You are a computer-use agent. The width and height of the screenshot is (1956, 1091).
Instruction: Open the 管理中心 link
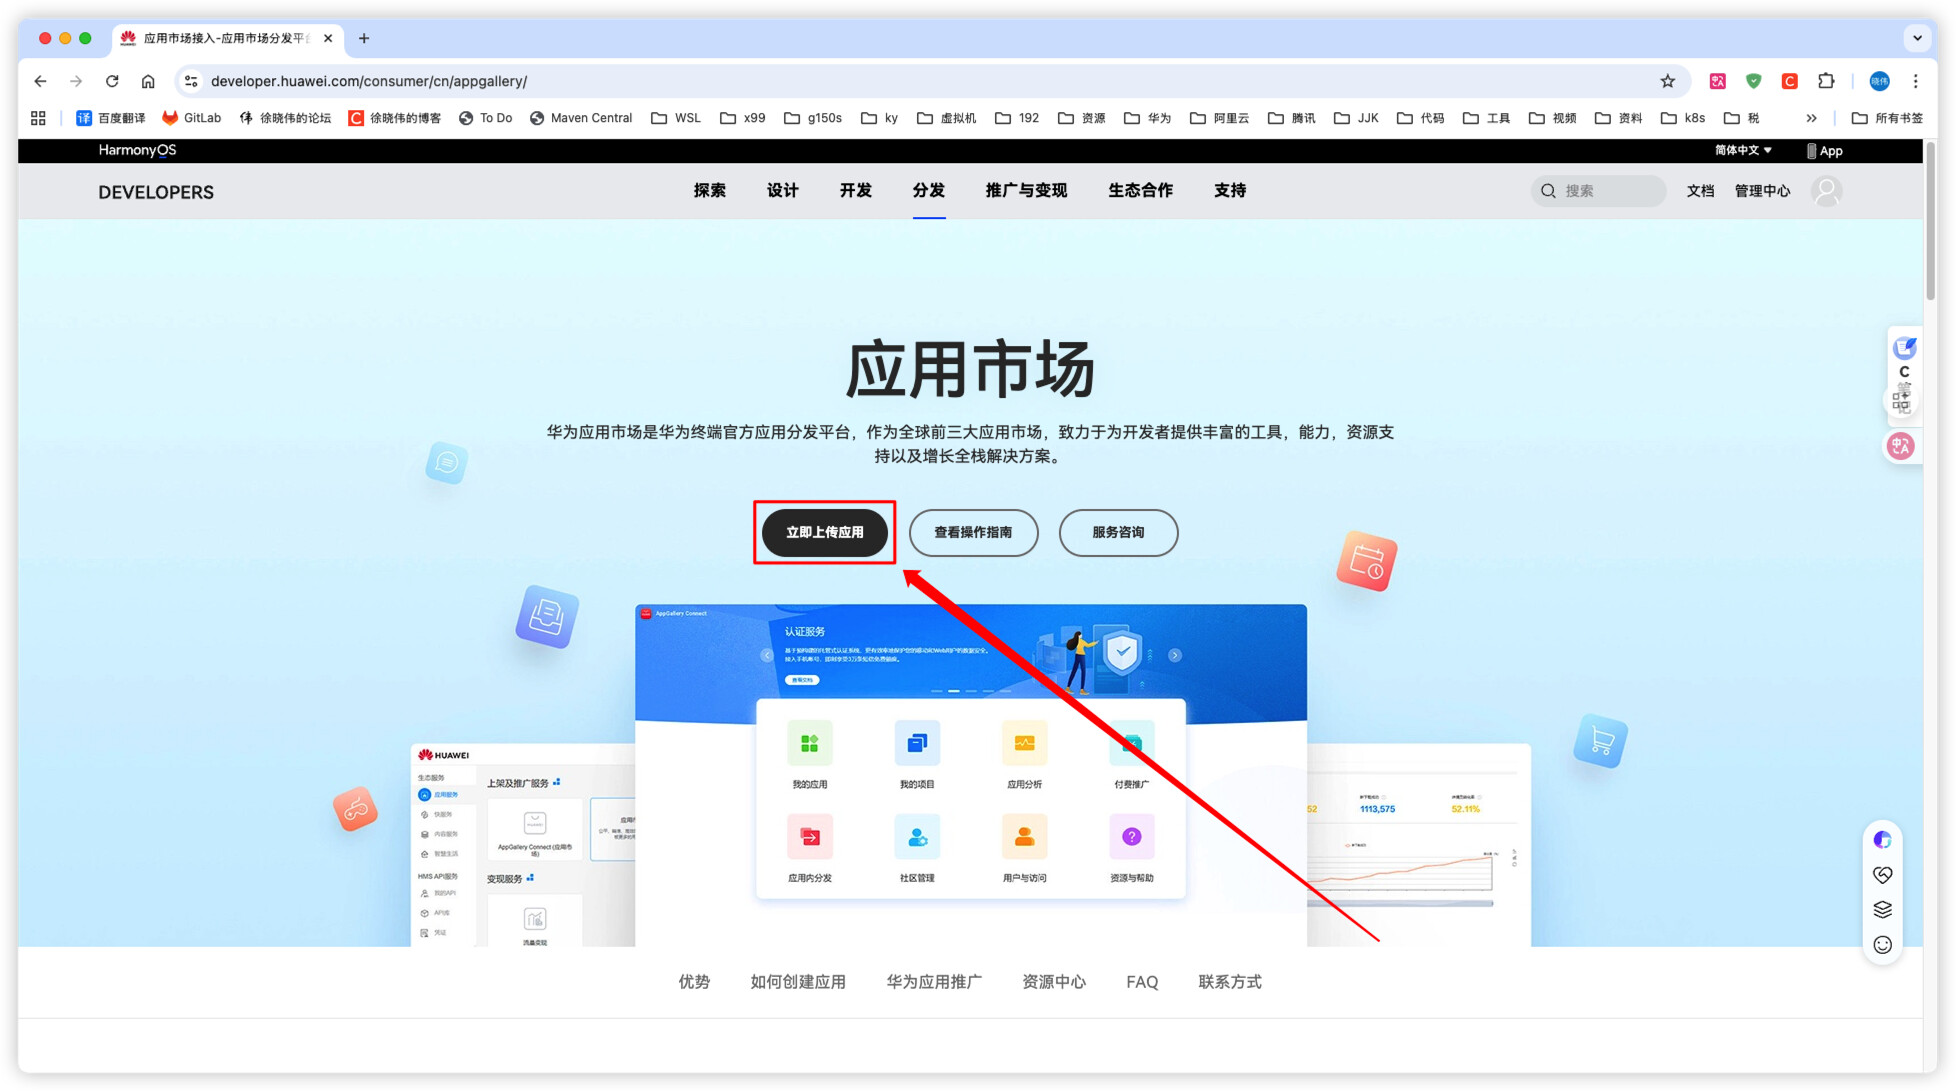(1762, 191)
